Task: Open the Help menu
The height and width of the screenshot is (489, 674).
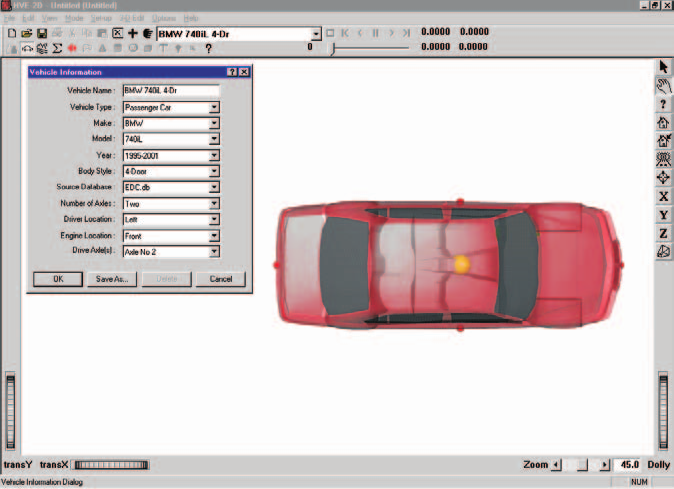Action: (x=191, y=18)
